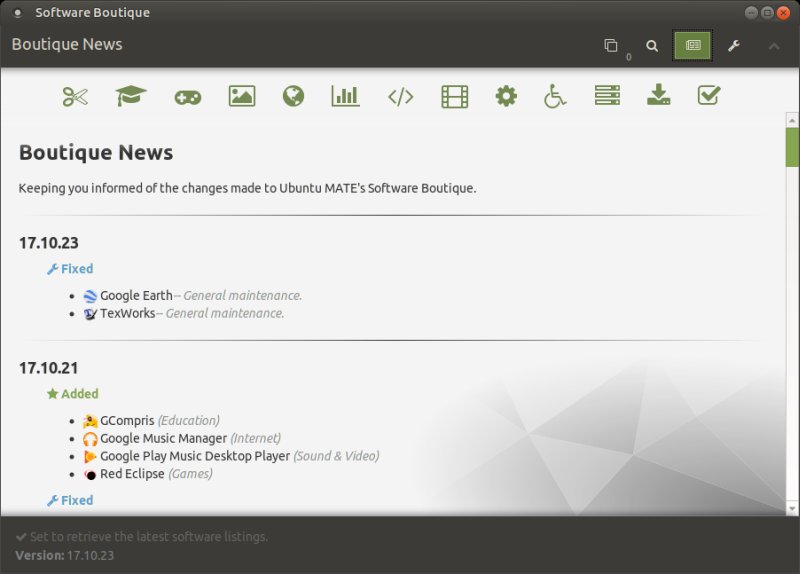Select the Programming code brackets icon
The image size is (800, 574).
pyautogui.click(x=400, y=96)
